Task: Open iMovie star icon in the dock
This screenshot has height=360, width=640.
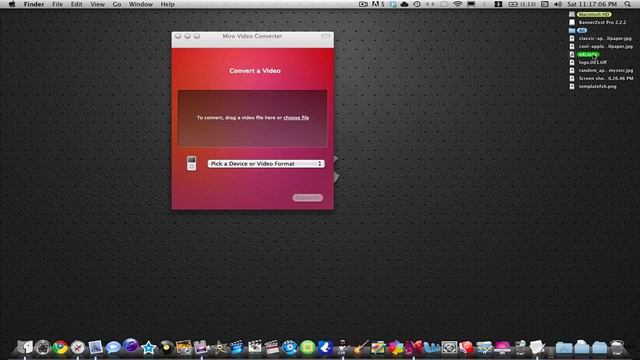Action: coord(220,347)
